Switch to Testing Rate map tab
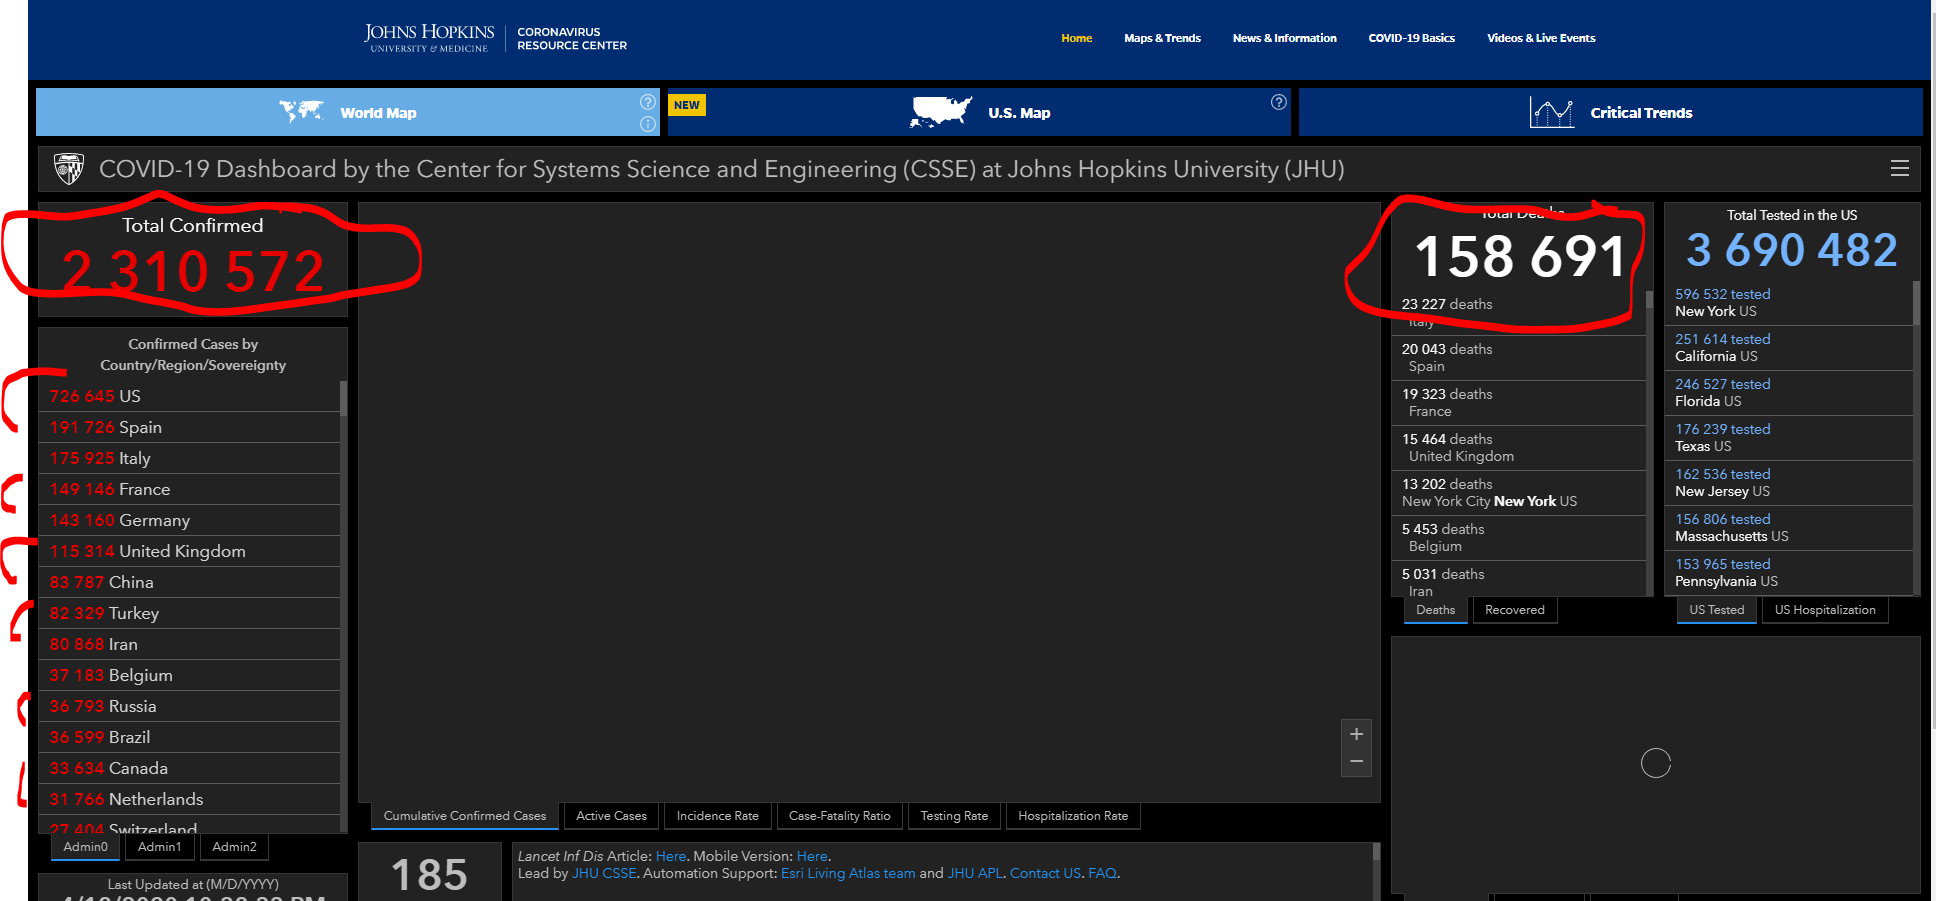The height and width of the screenshot is (901, 1936). coord(954,816)
